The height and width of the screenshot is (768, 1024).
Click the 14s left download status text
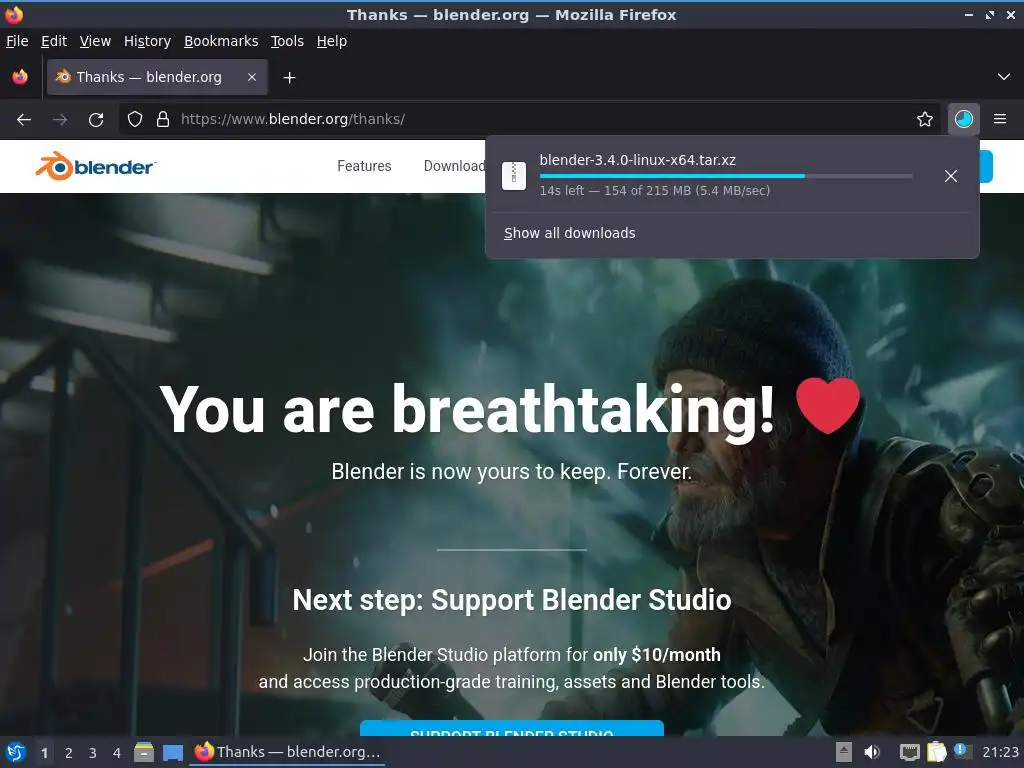654,191
